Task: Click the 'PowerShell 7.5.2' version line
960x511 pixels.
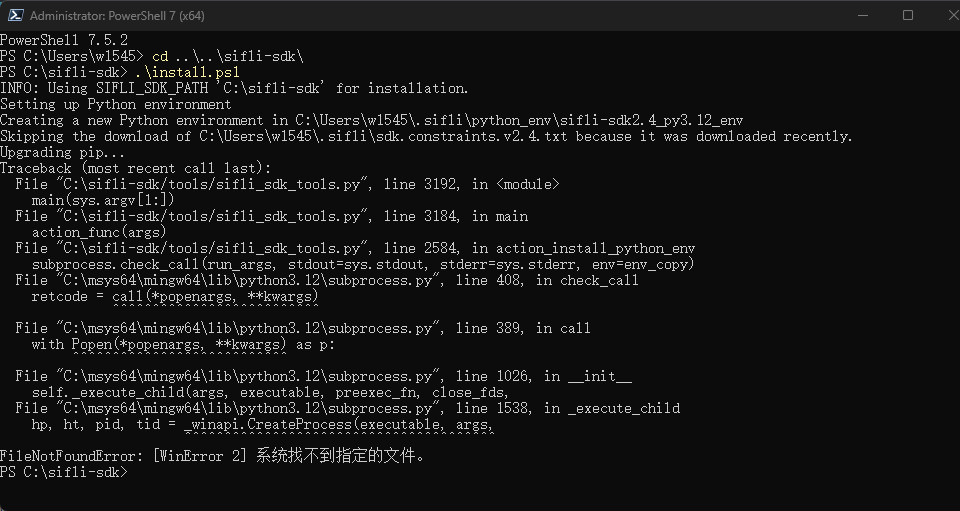Action: click(x=64, y=40)
